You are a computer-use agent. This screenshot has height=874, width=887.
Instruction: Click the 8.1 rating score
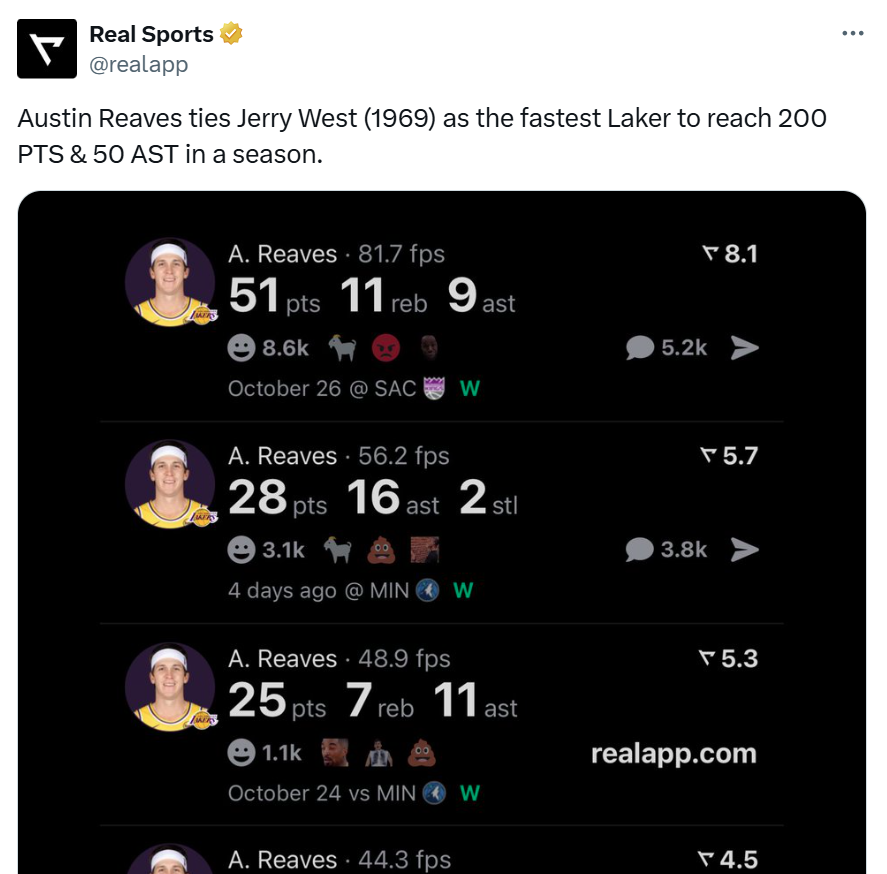click(731, 254)
